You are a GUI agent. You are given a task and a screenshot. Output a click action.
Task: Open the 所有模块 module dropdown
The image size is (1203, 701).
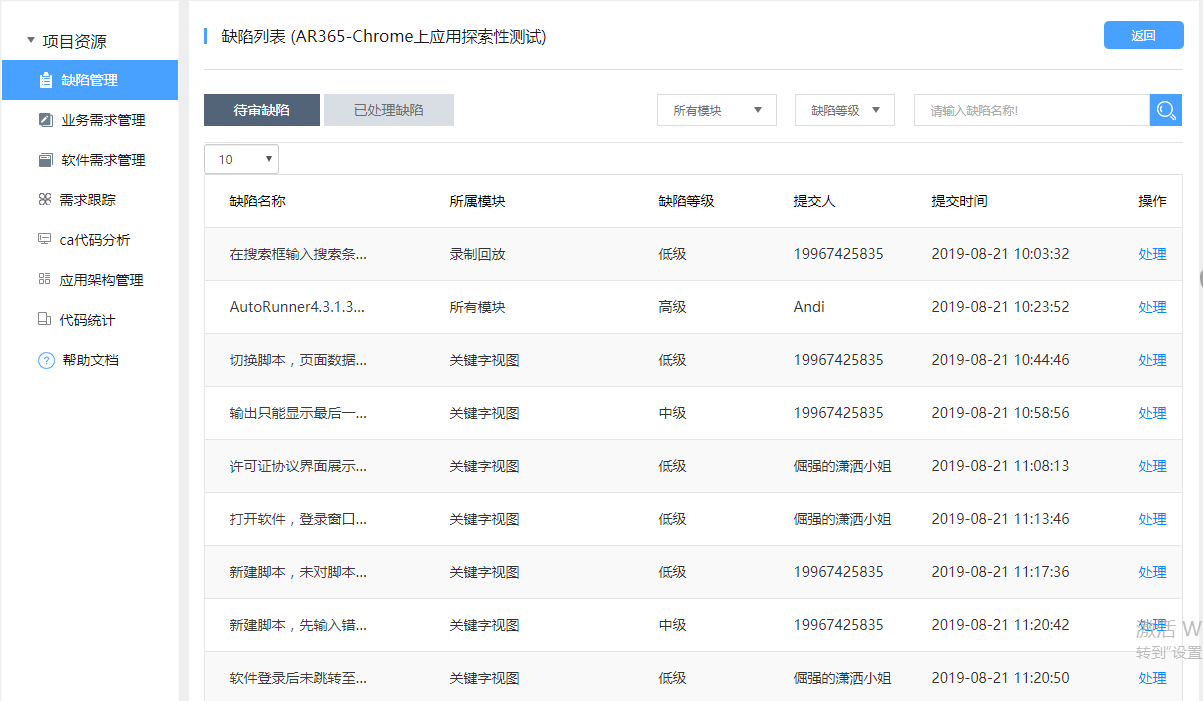pos(716,110)
